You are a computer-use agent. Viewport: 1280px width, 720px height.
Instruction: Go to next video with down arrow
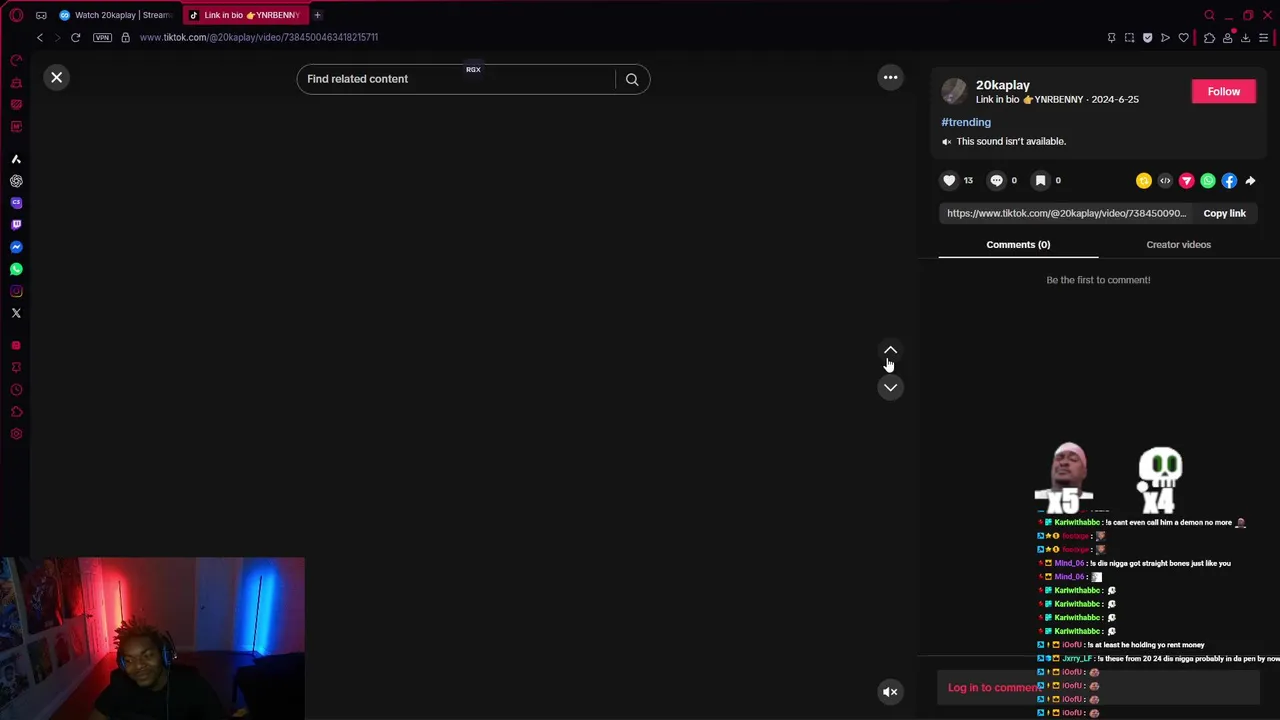pyautogui.click(x=890, y=387)
